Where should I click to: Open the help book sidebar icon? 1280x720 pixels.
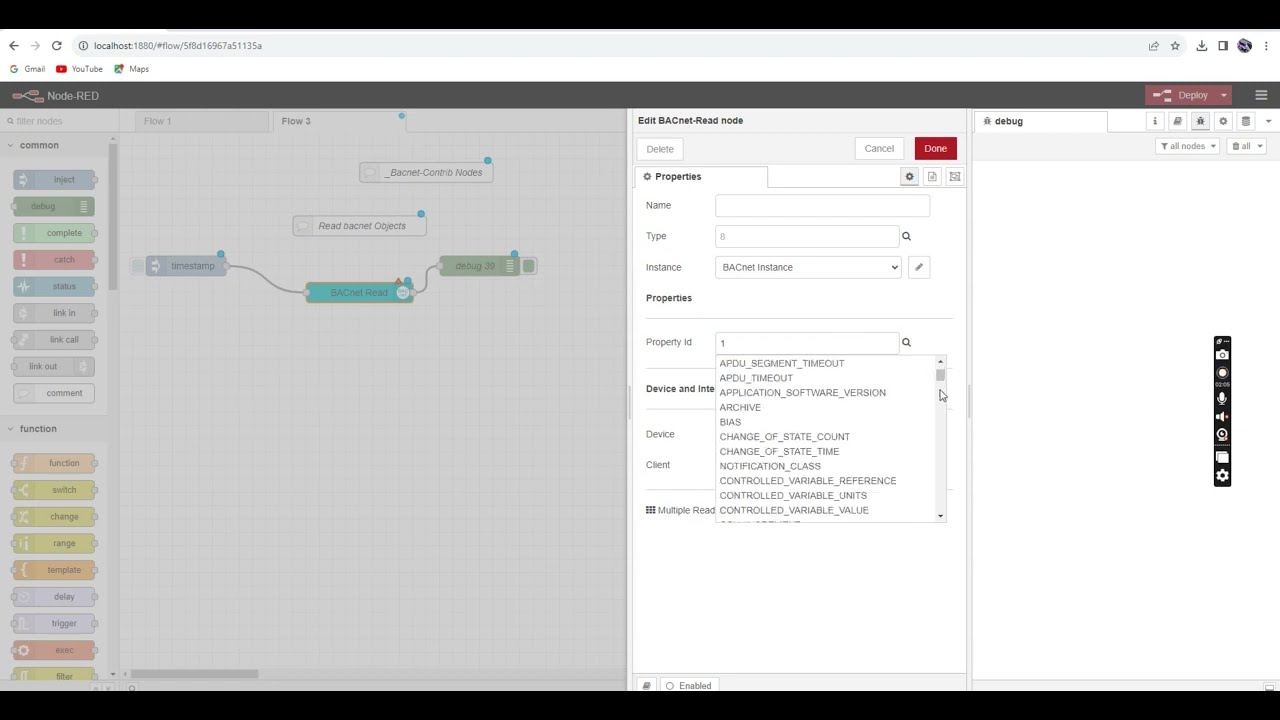1177,121
